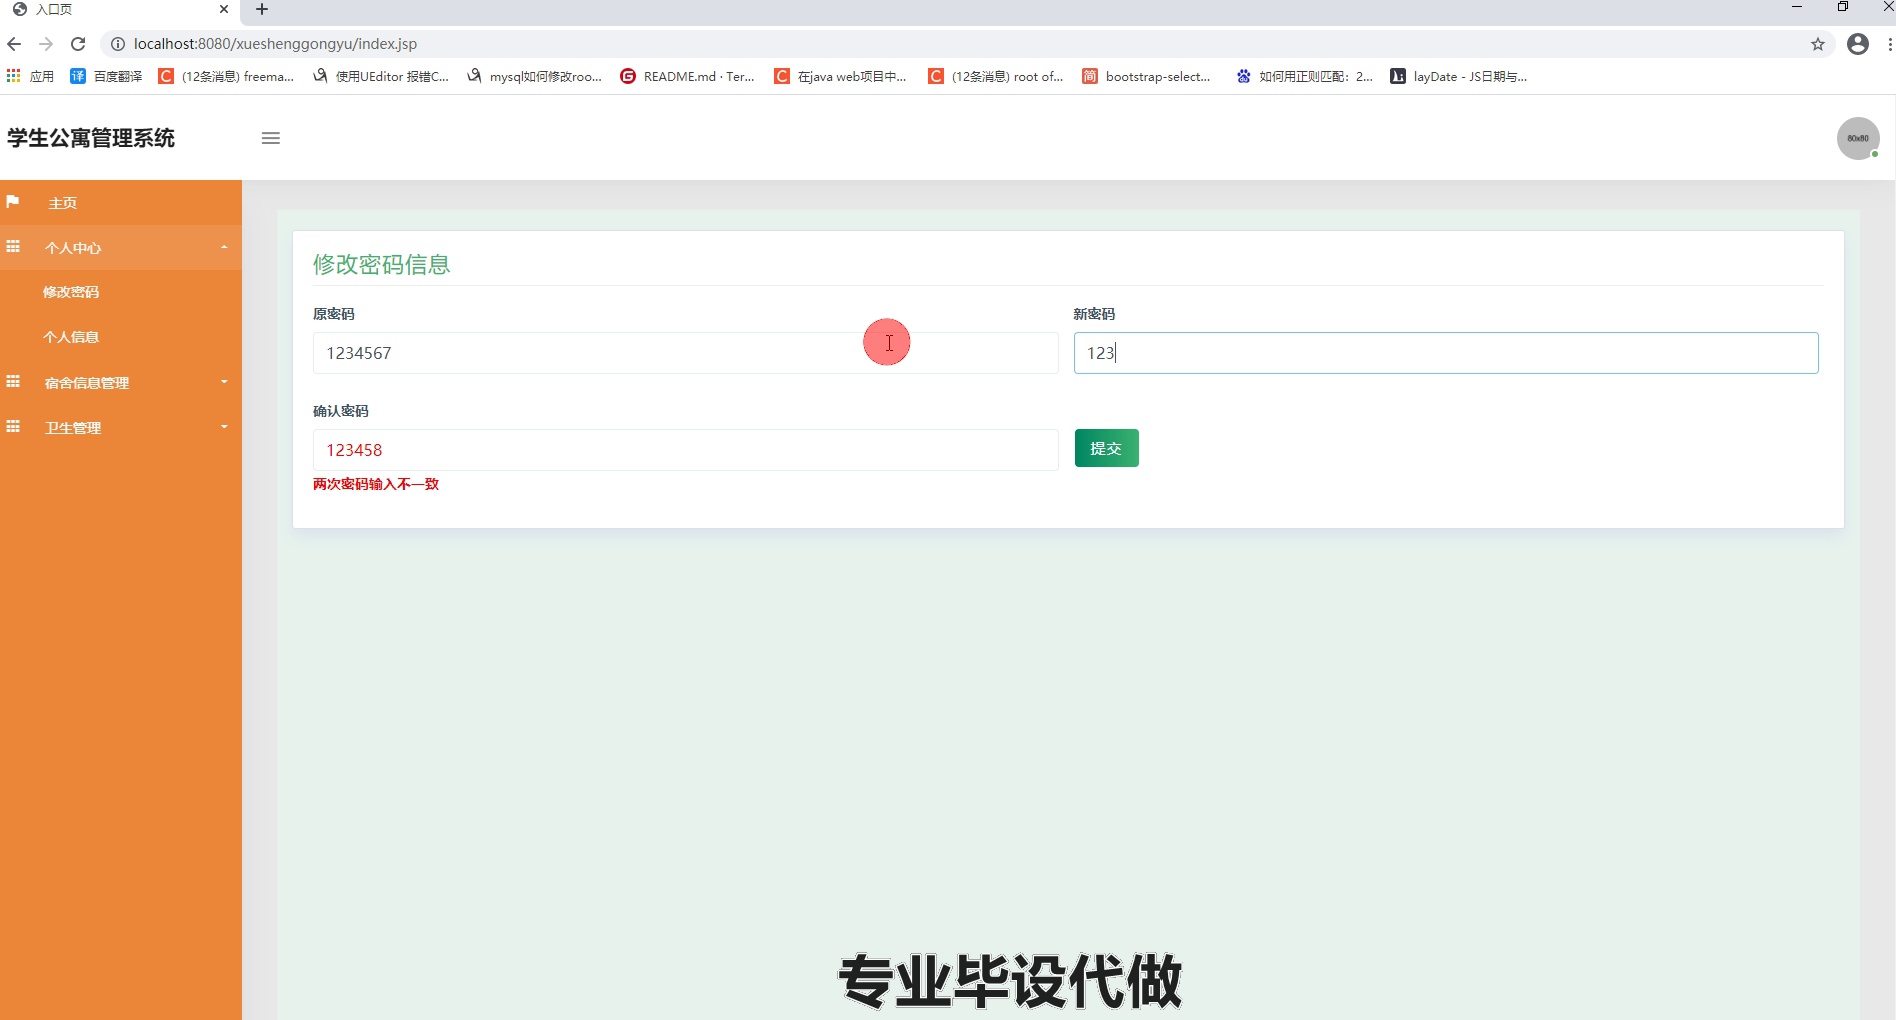
Task: Select 修改密码 in the sidebar menu
Action: [72, 292]
